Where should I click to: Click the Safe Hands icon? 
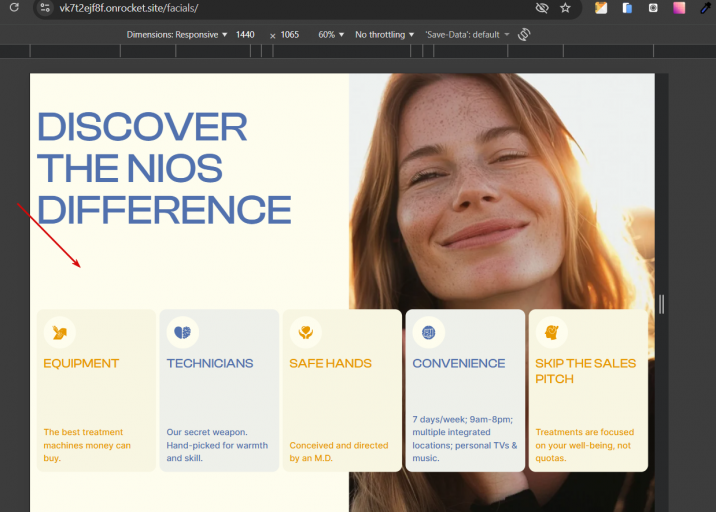pyautogui.click(x=305, y=332)
